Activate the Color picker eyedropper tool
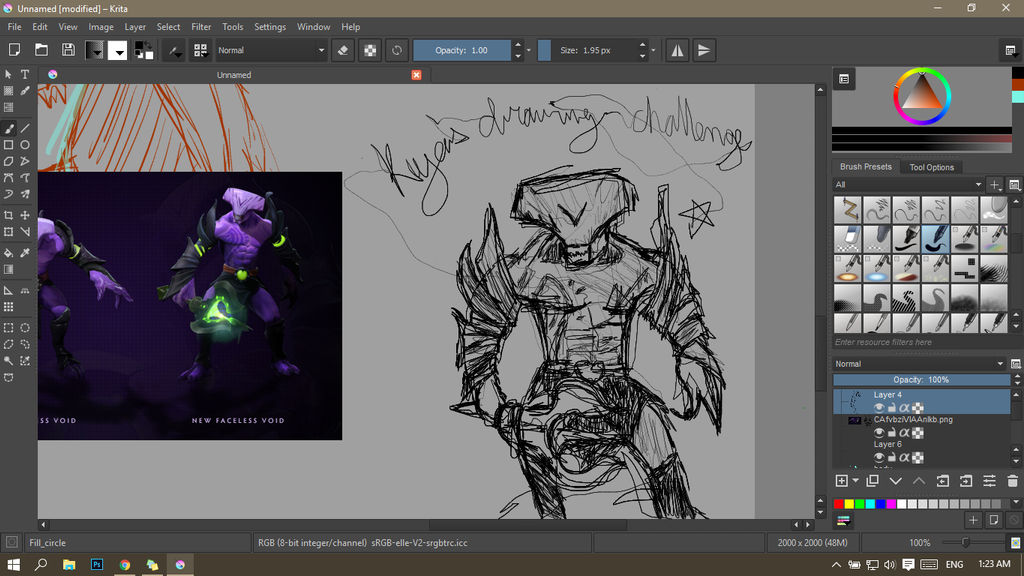This screenshot has height=576, width=1024. tap(25, 253)
